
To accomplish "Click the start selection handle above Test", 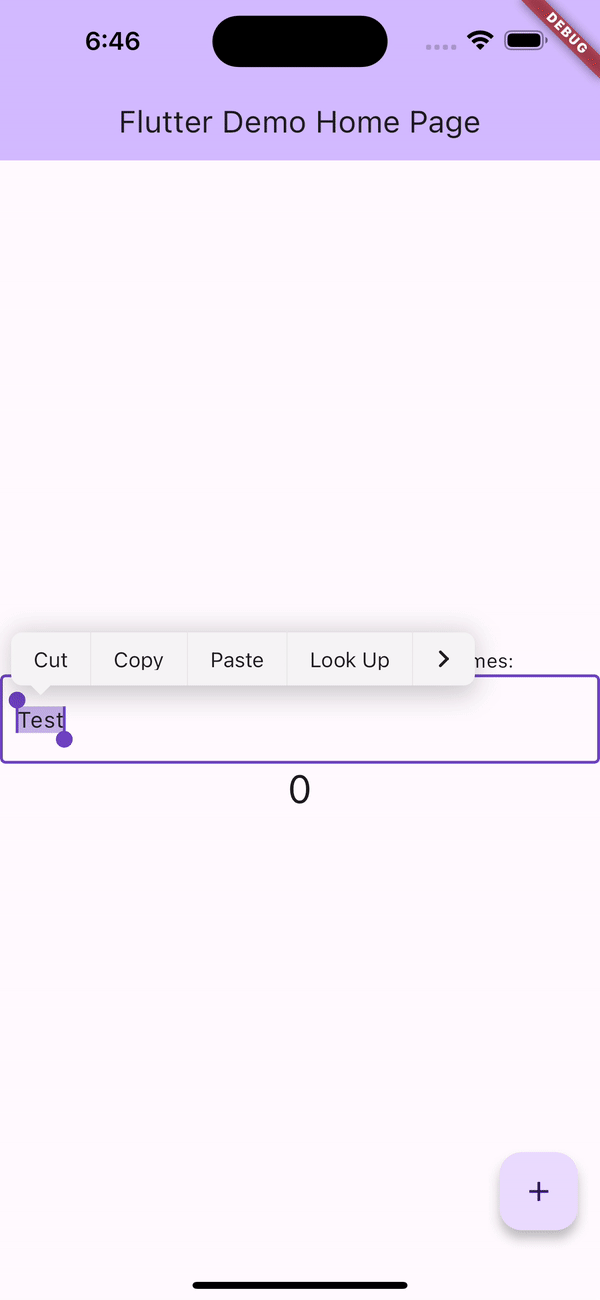I will click(x=17, y=700).
